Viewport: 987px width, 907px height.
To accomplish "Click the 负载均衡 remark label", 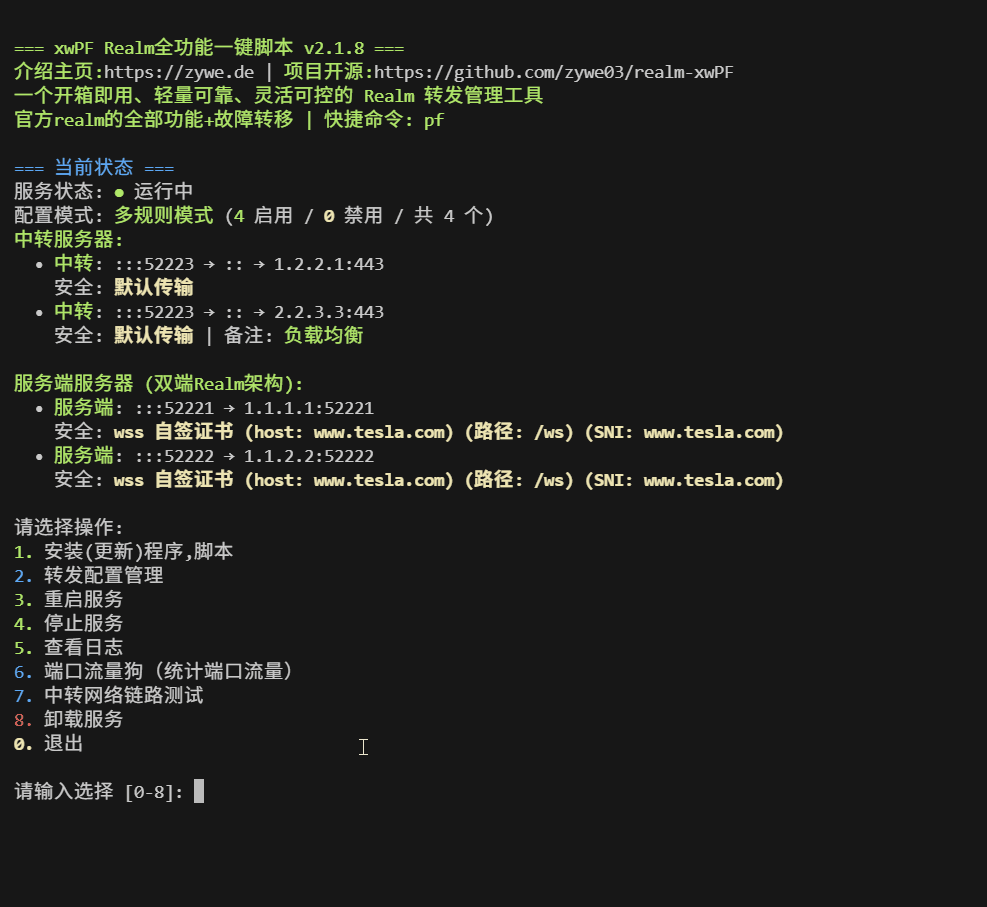I will click(323, 336).
